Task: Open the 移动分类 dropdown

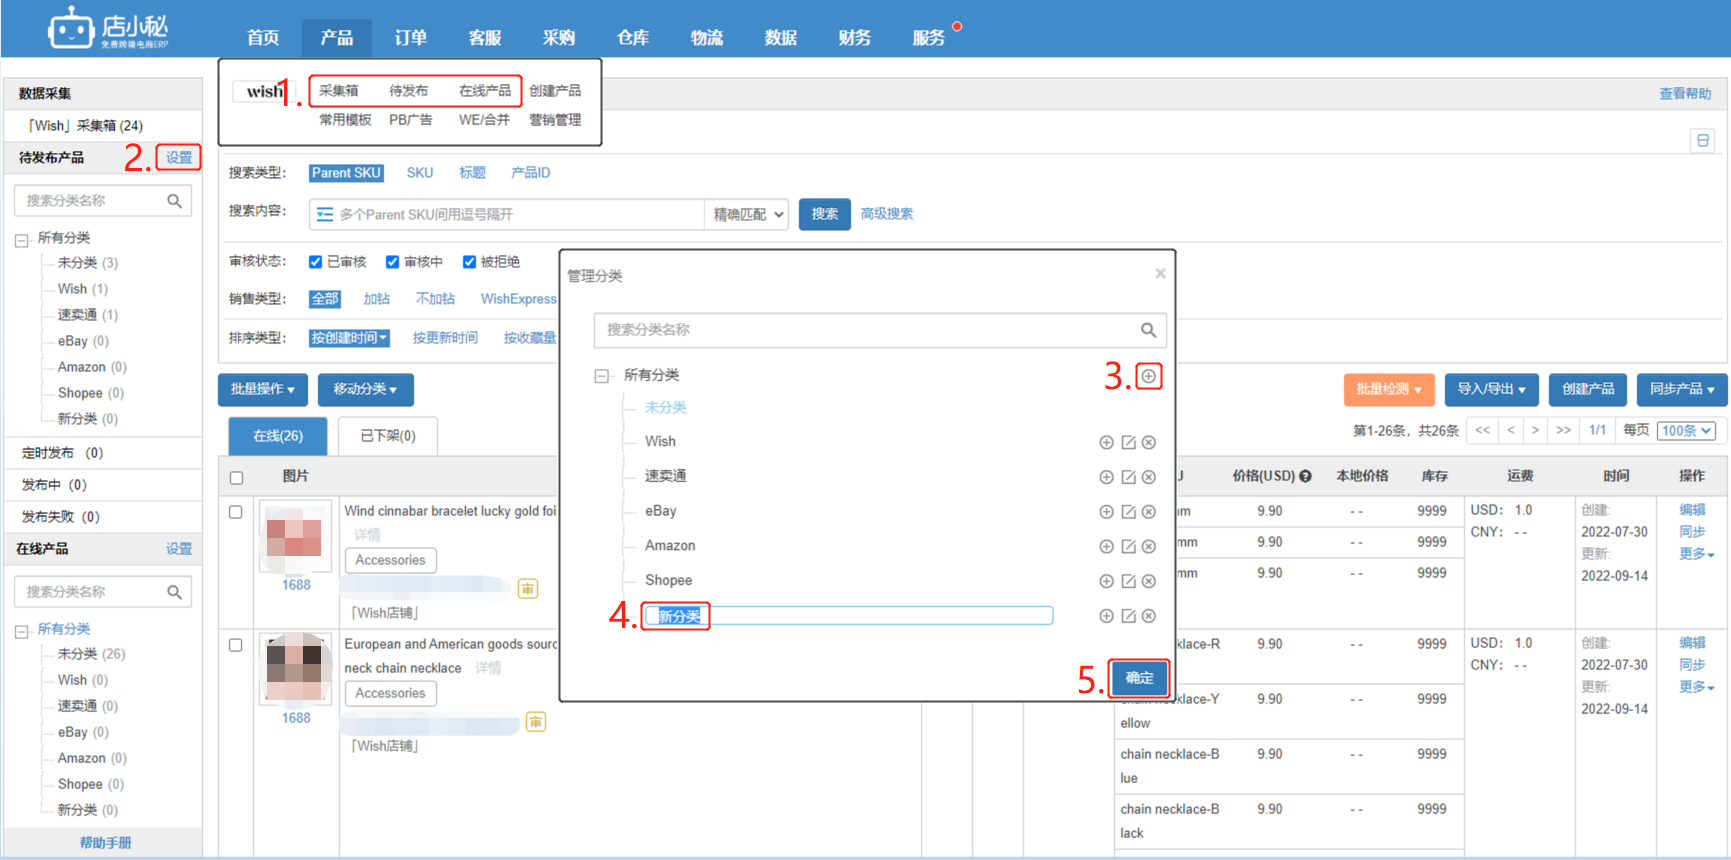Action: [x=365, y=389]
